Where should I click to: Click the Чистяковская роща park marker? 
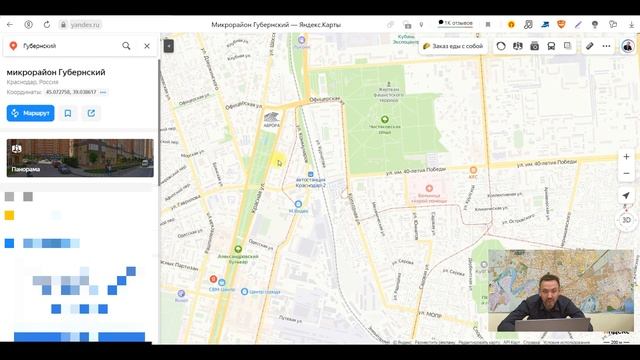[384, 120]
